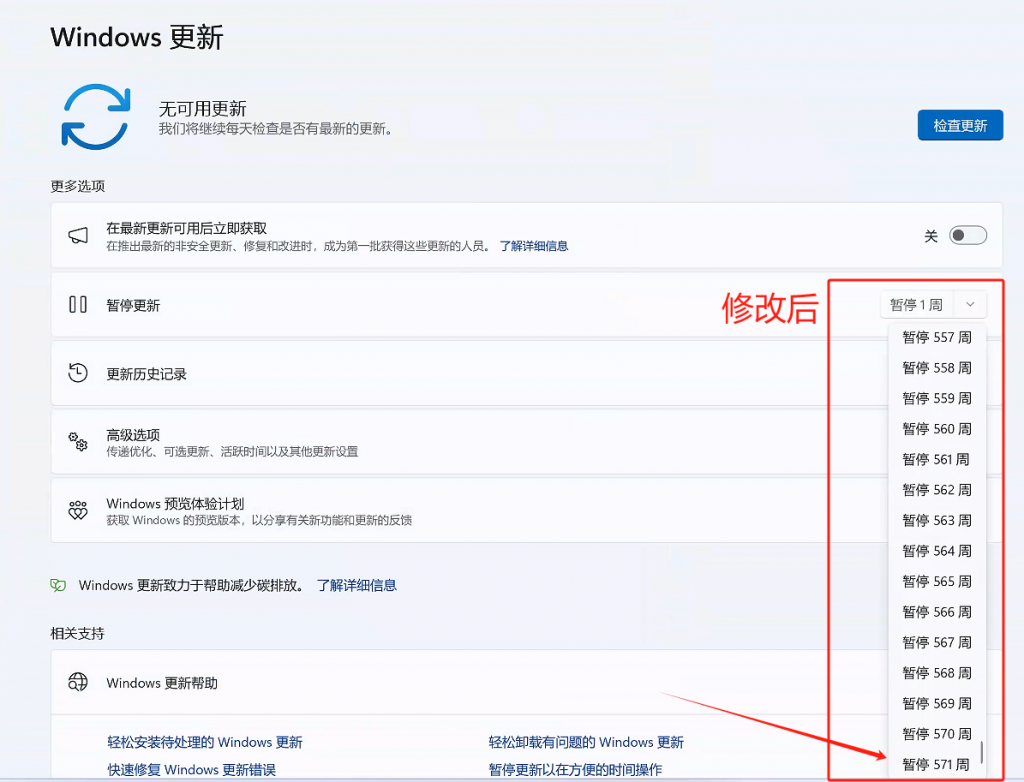Select 暂停 558 周 from the list
Image resolution: width=1024 pixels, height=782 pixels.
pyautogui.click(x=937, y=368)
